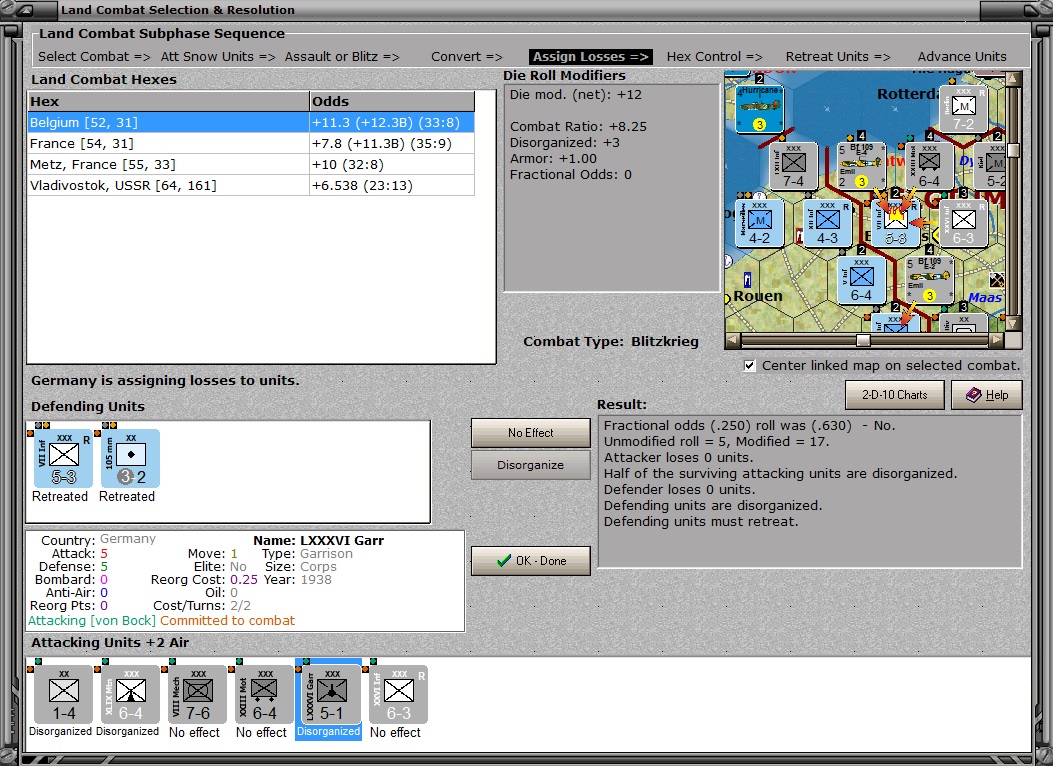Image resolution: width=1053 pixels, height=766 pixels.
Task: Select the LXXXVI Garr 5-1 unit
Action: pos(331,694)
